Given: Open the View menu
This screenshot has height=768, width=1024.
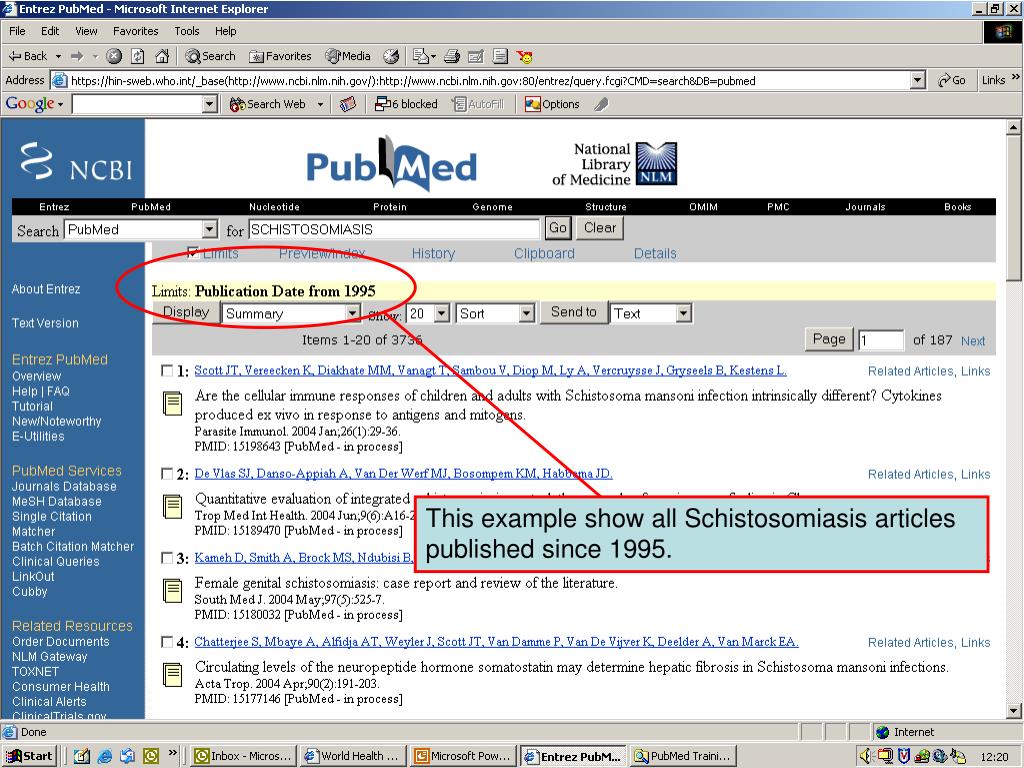Looking at the screenshot, I should pos(86,31).
